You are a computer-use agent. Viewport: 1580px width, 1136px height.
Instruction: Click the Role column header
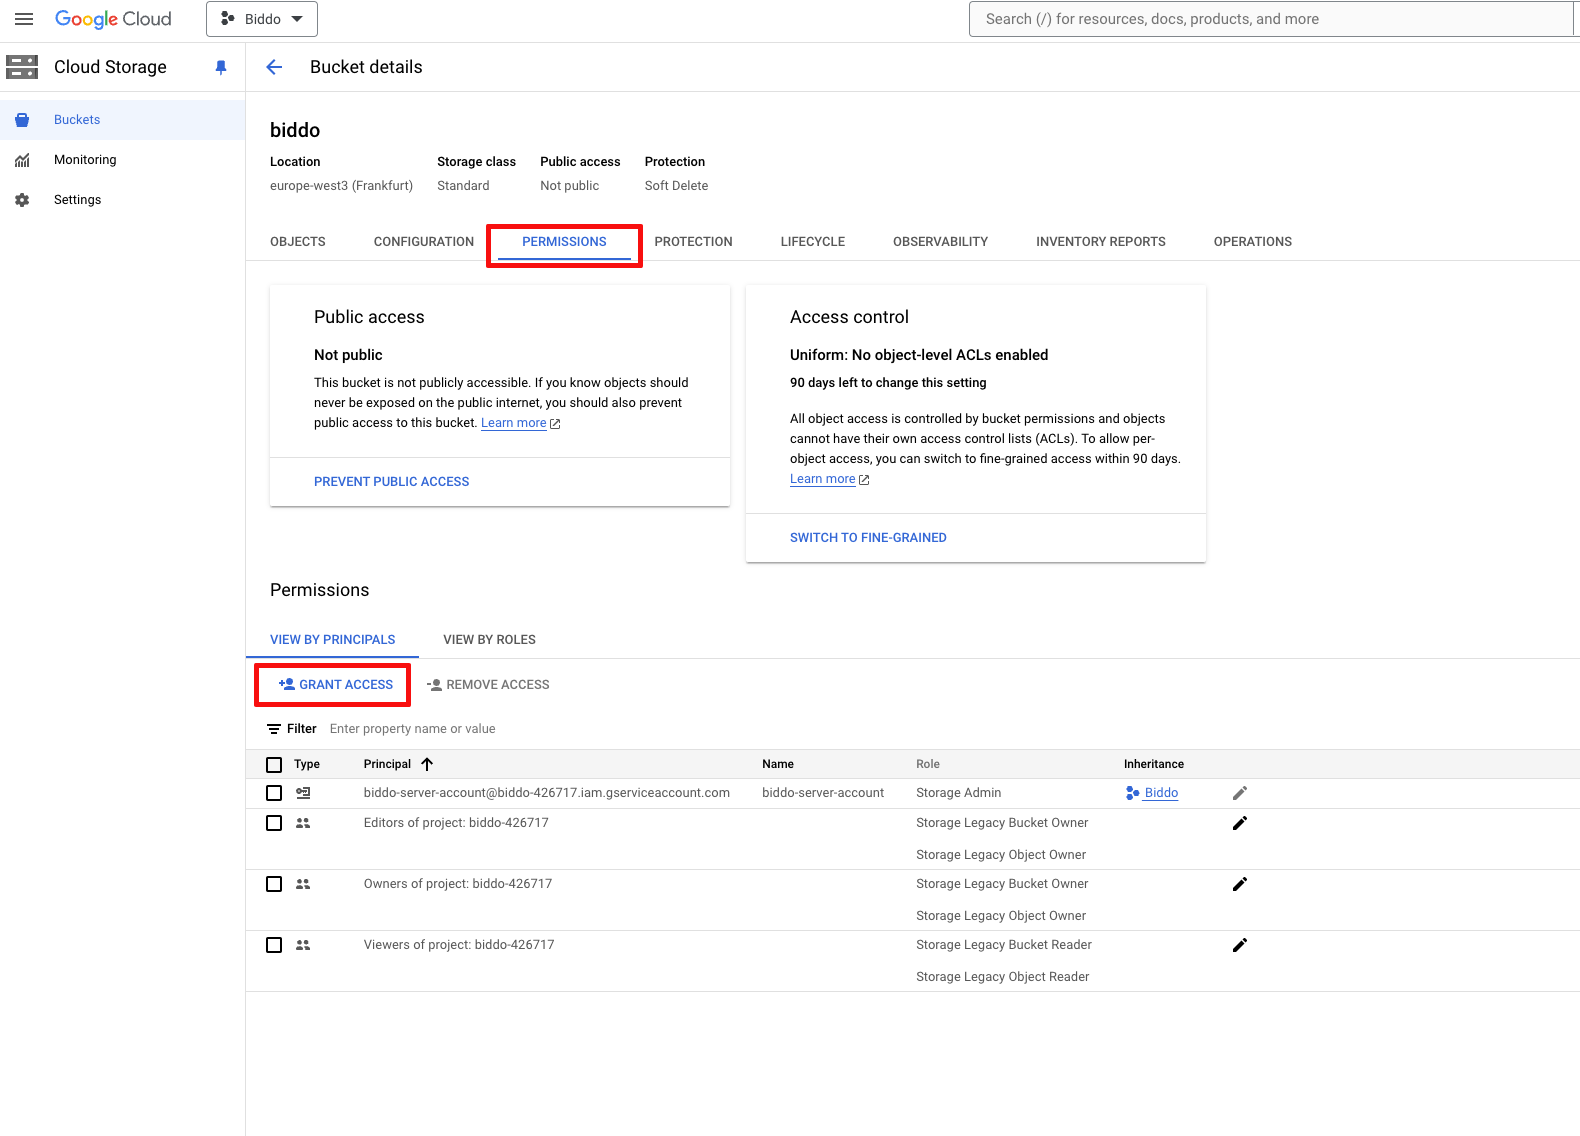tap(928, 764)
